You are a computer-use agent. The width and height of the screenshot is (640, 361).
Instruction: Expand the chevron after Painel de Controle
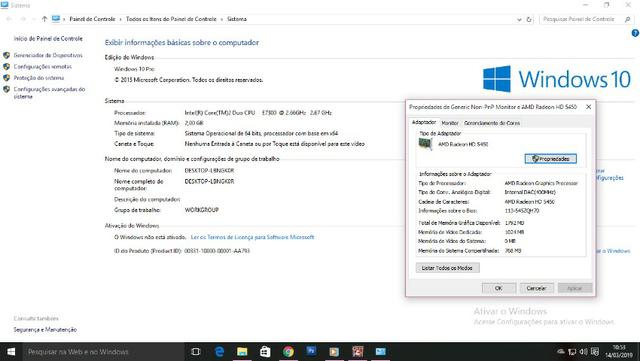pos(120,19)
